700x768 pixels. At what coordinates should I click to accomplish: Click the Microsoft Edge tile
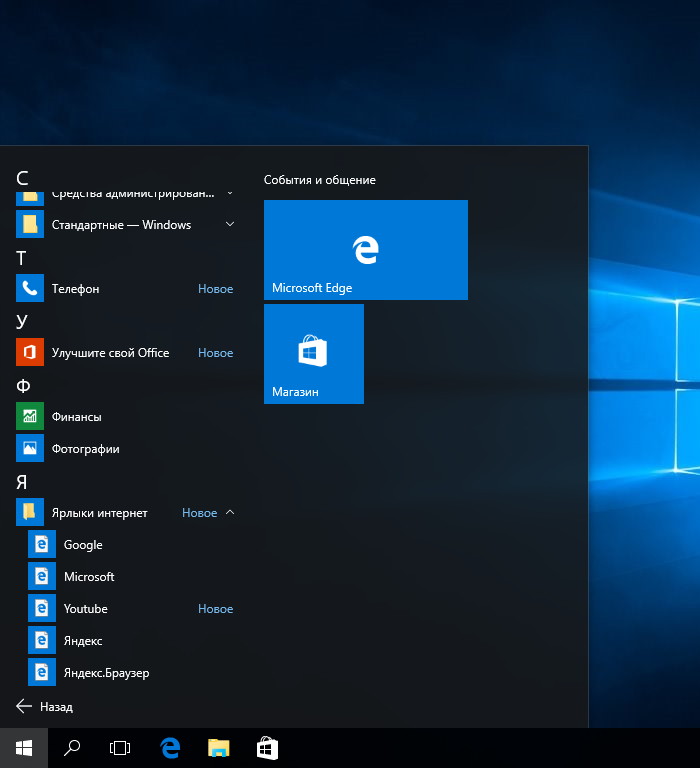(365, 250)
